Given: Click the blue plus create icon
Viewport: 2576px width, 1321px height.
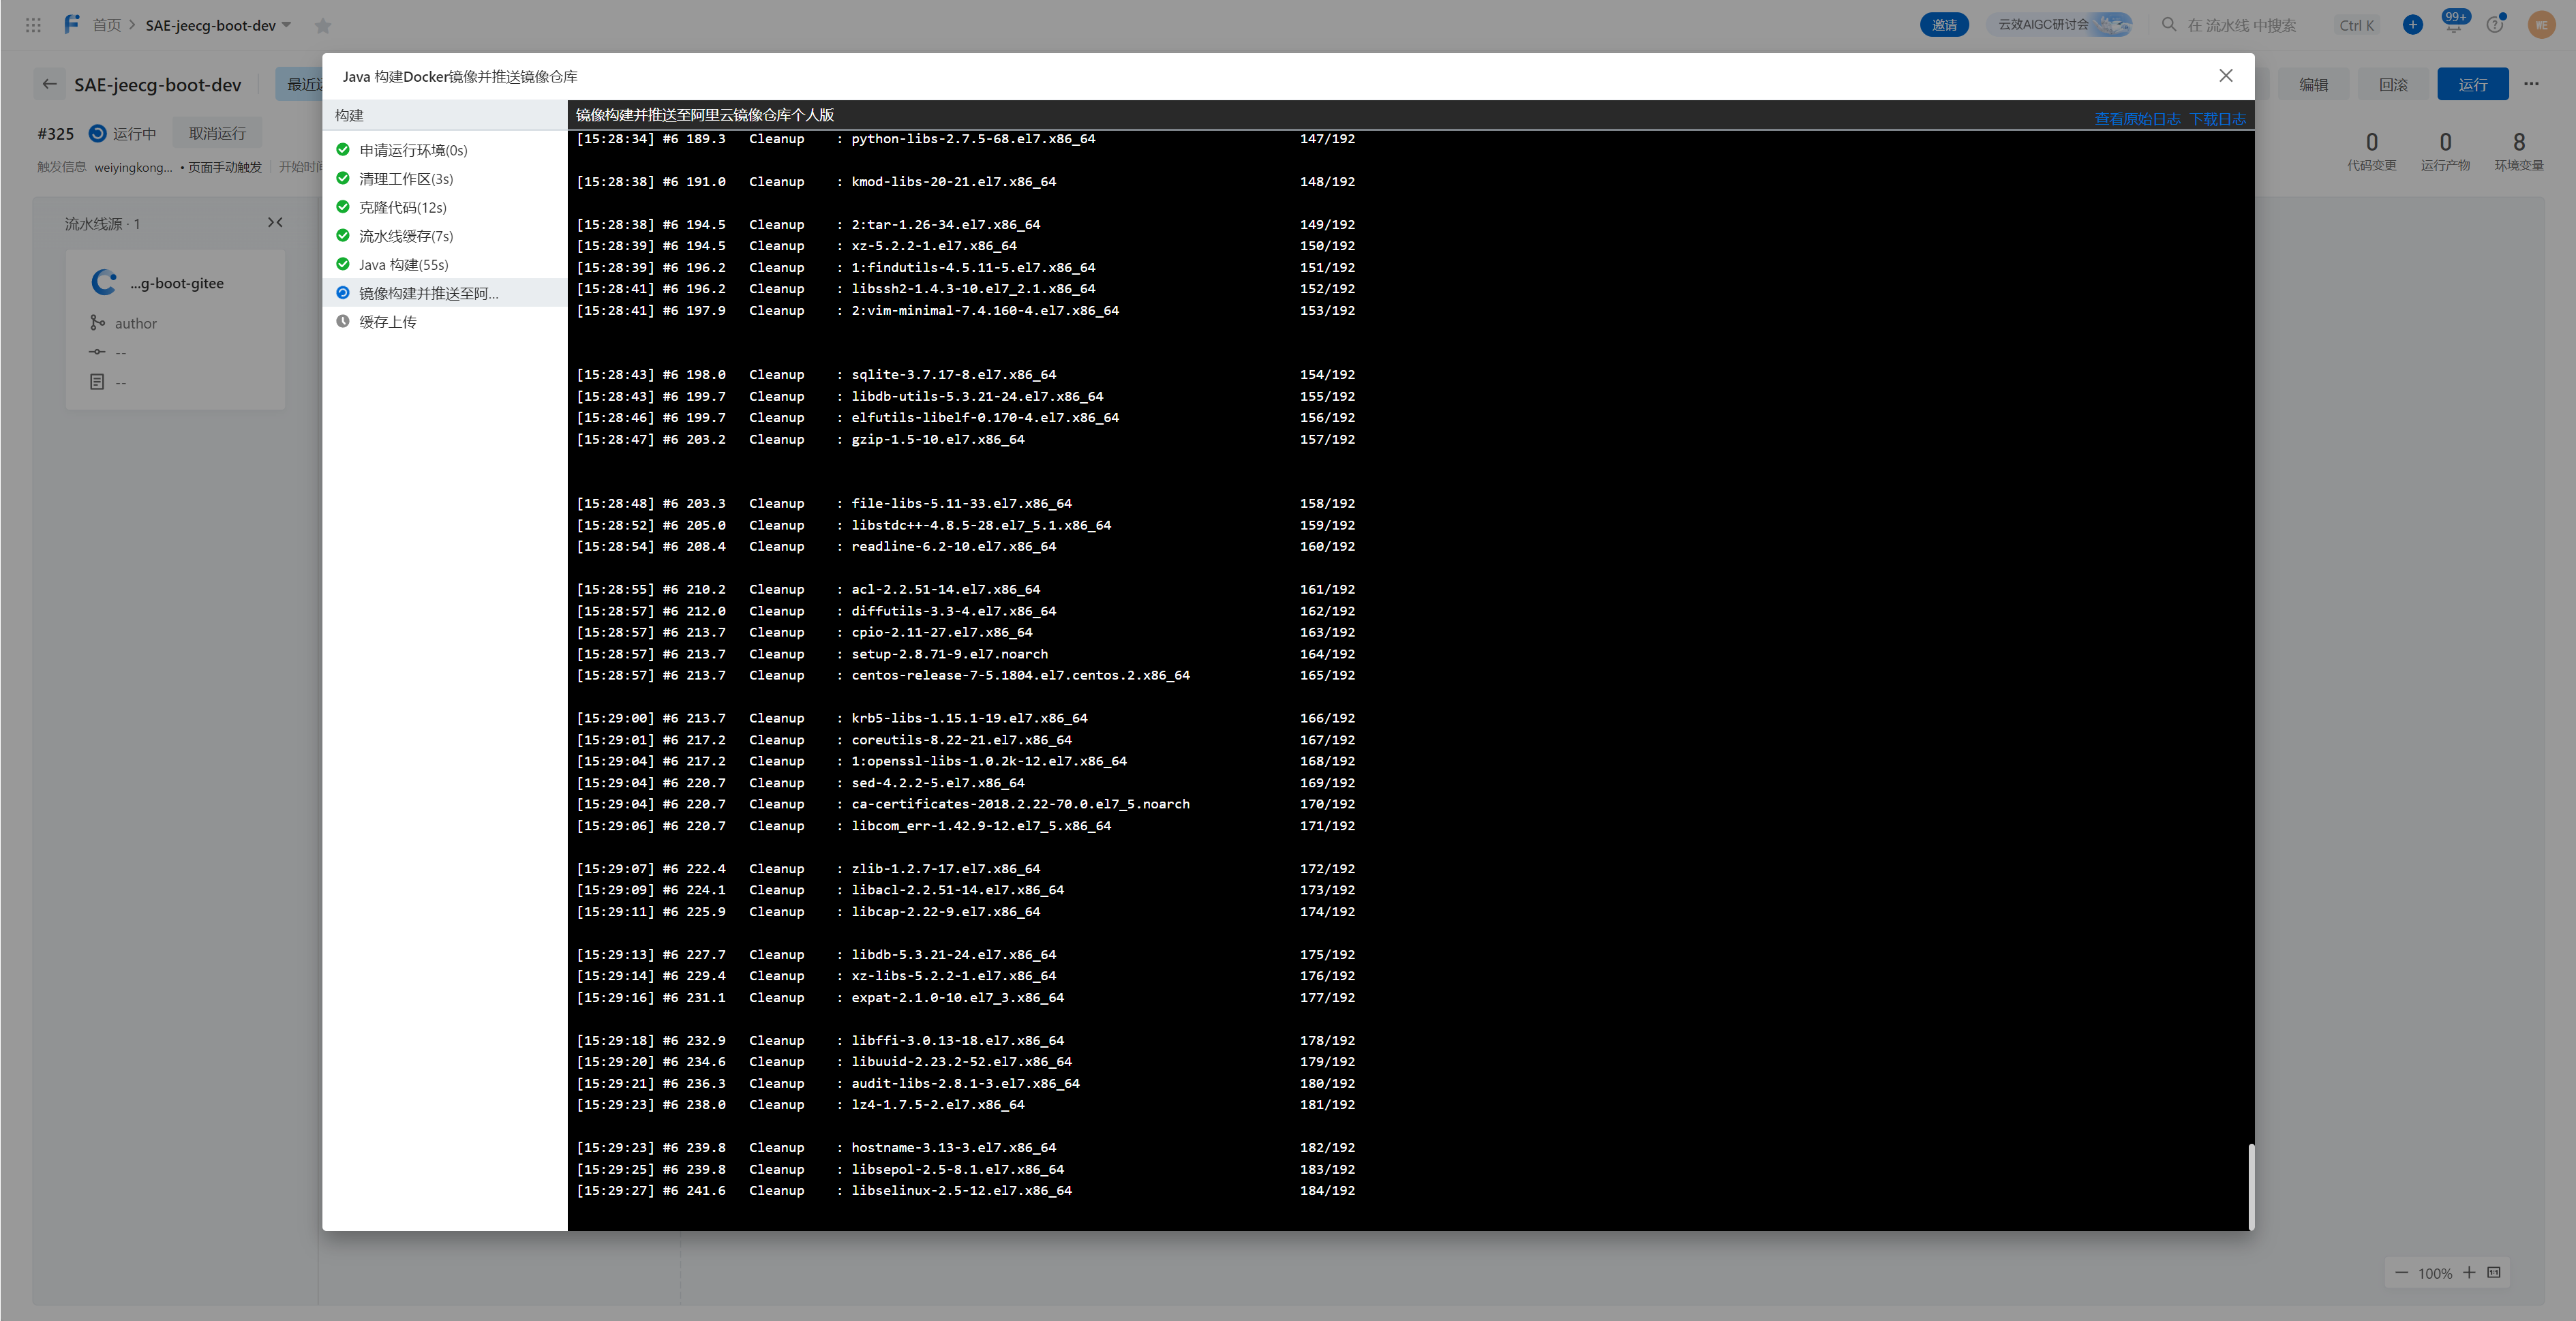Looking at the screenshot, I should 2413,24.
